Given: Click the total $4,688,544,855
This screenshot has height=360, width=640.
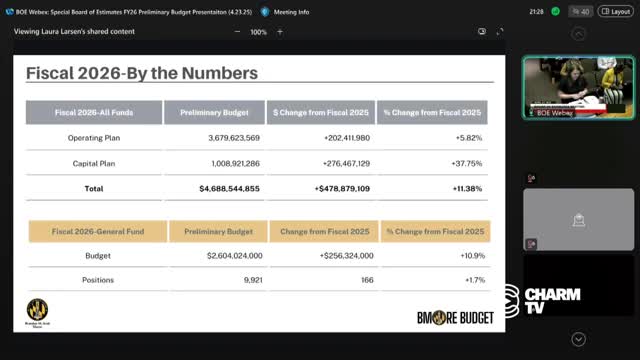Looking at the screenshot, I should 229,189.
